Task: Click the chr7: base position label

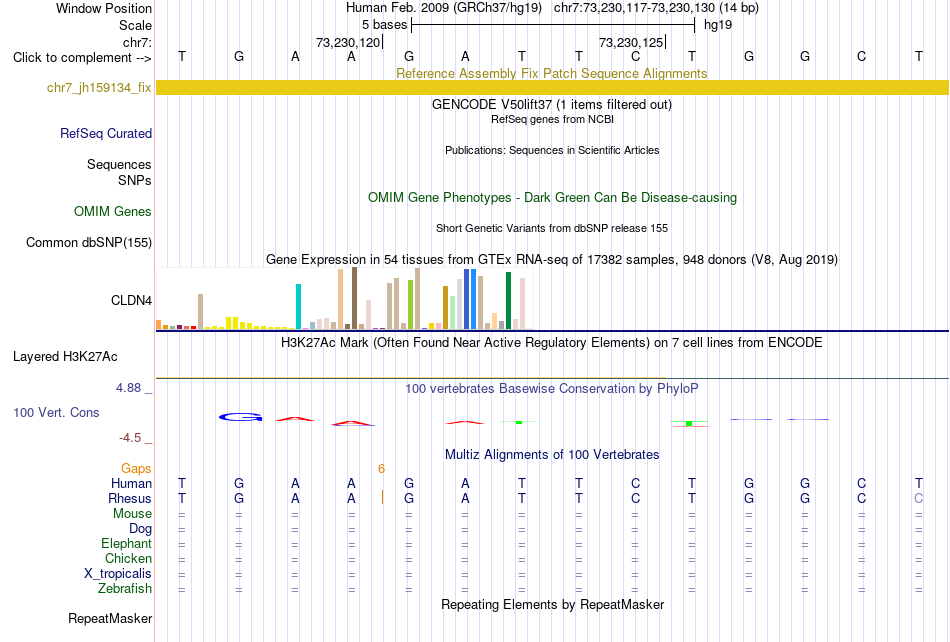Action: point(137,42)
